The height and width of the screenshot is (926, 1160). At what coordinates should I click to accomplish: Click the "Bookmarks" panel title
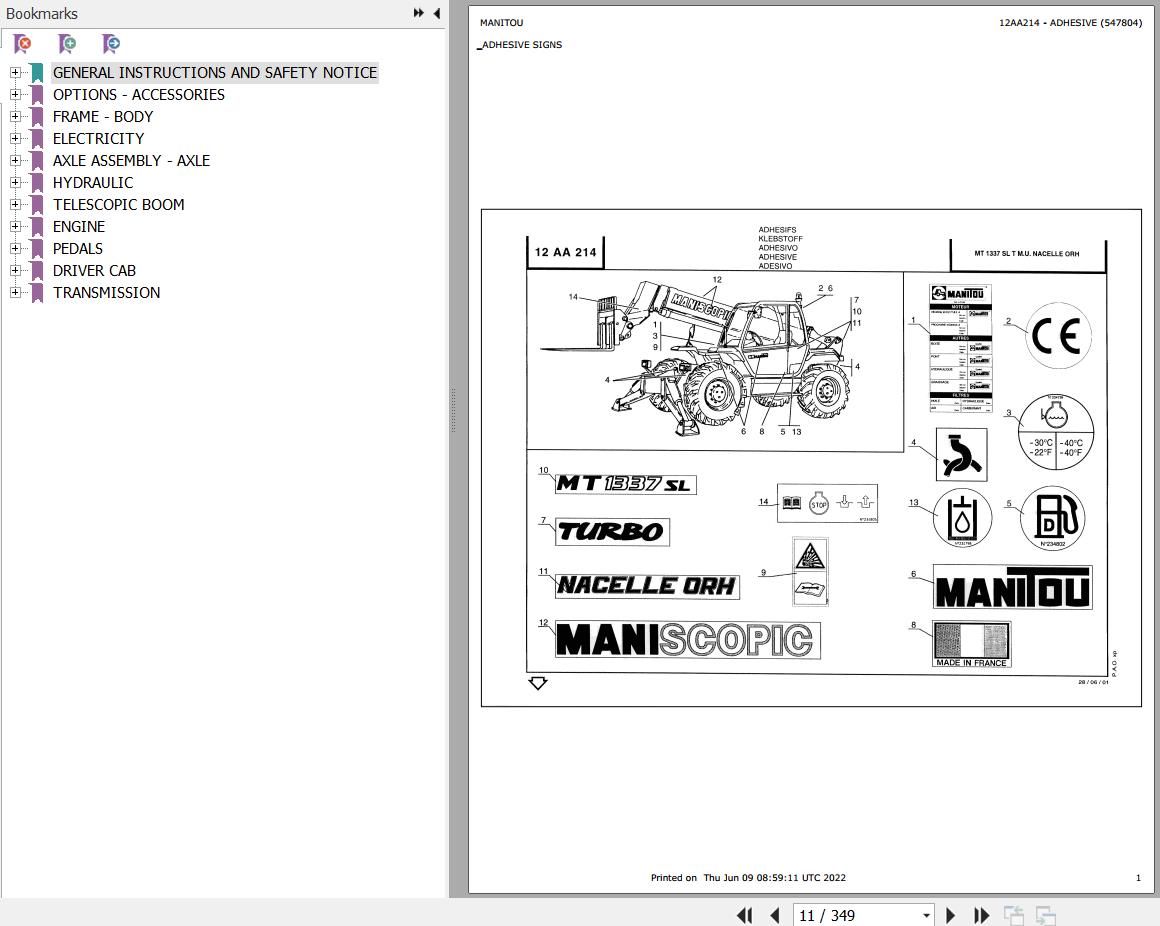[x=41, y=13]
